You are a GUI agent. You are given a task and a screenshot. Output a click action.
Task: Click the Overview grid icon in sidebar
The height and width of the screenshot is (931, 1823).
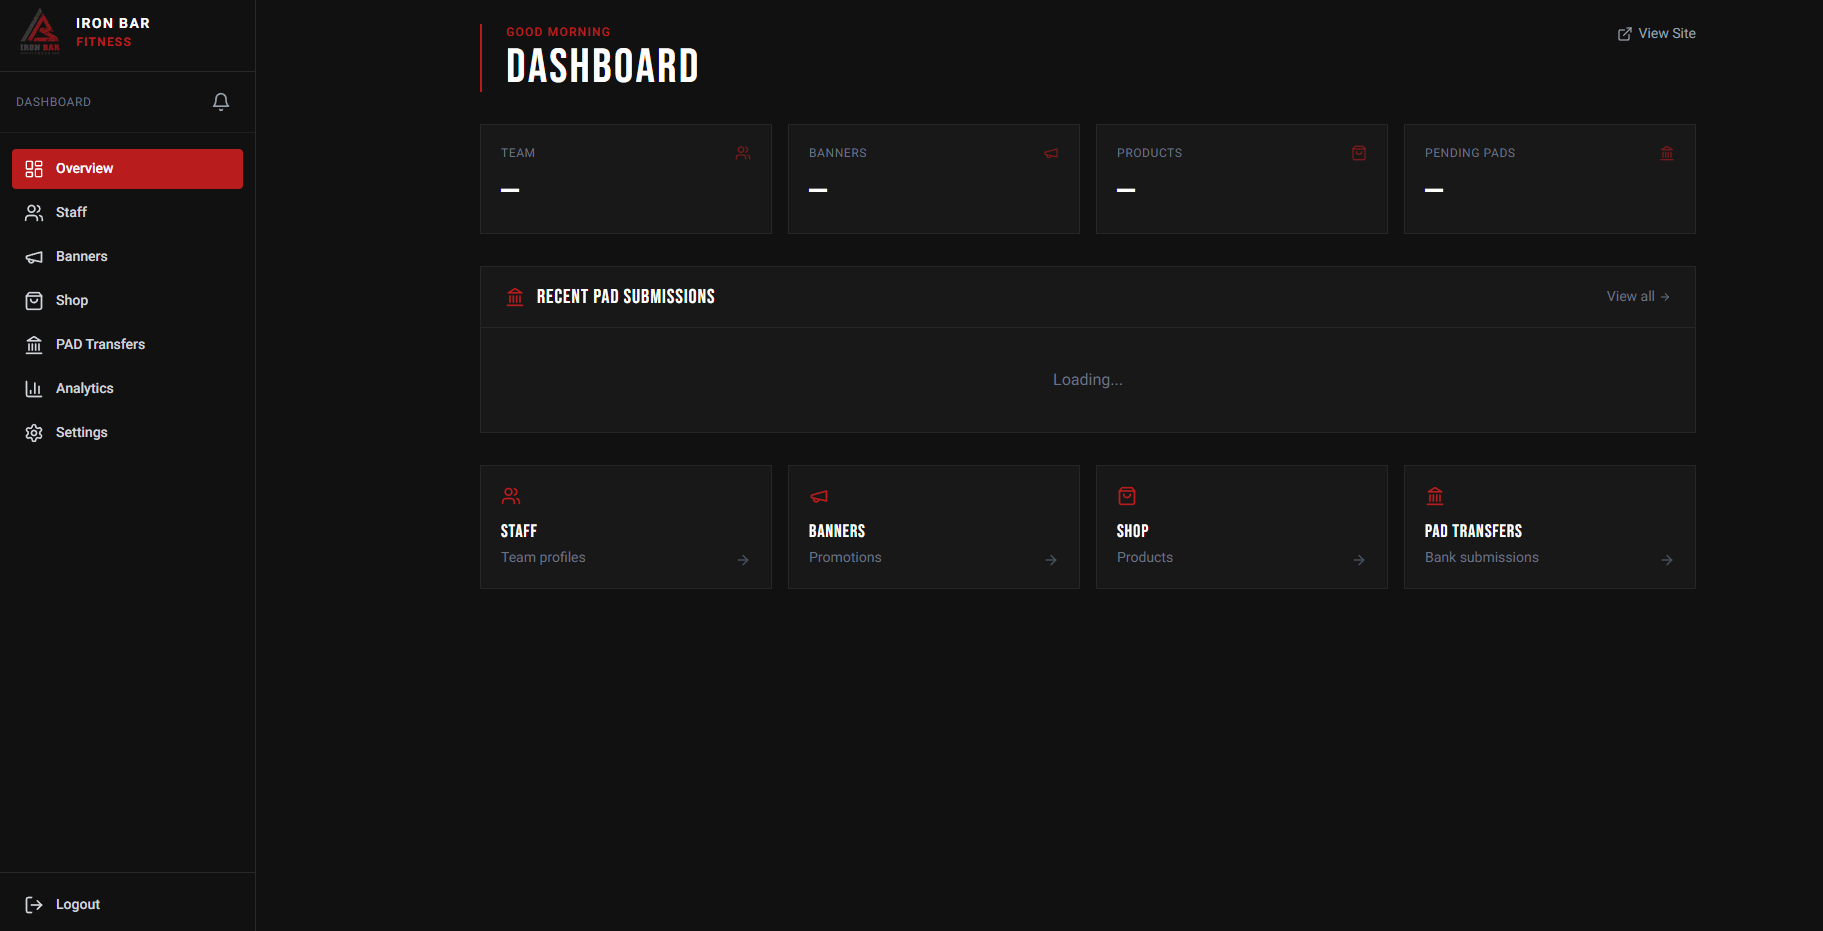(33, 168)
